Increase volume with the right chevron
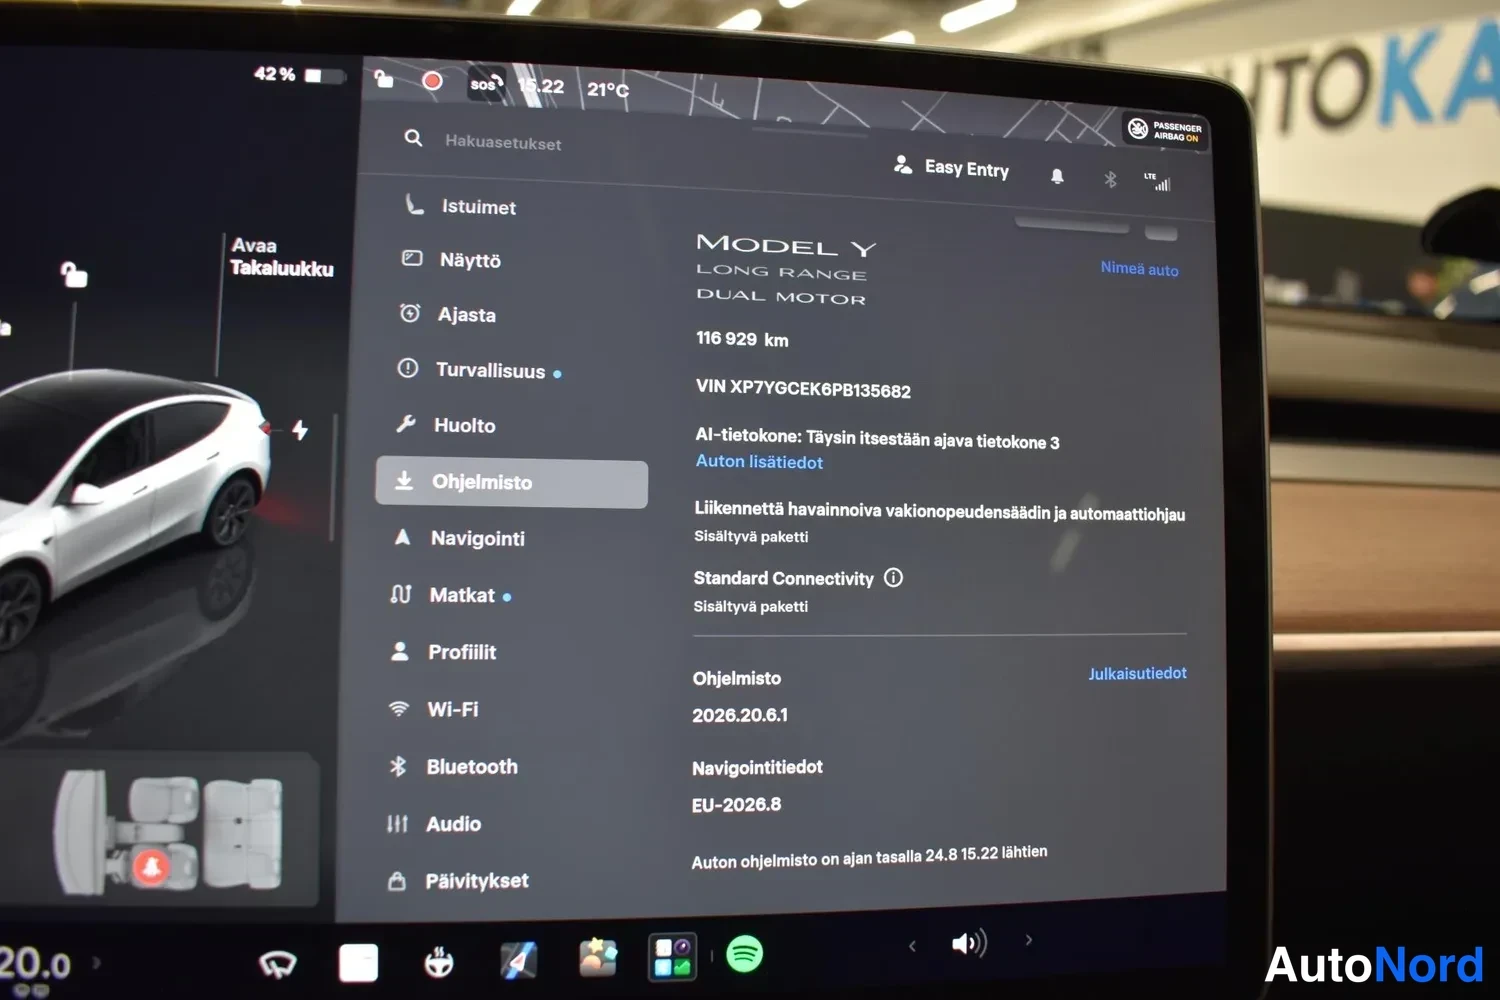Screen dimensions: 1500x1000 1028,940
